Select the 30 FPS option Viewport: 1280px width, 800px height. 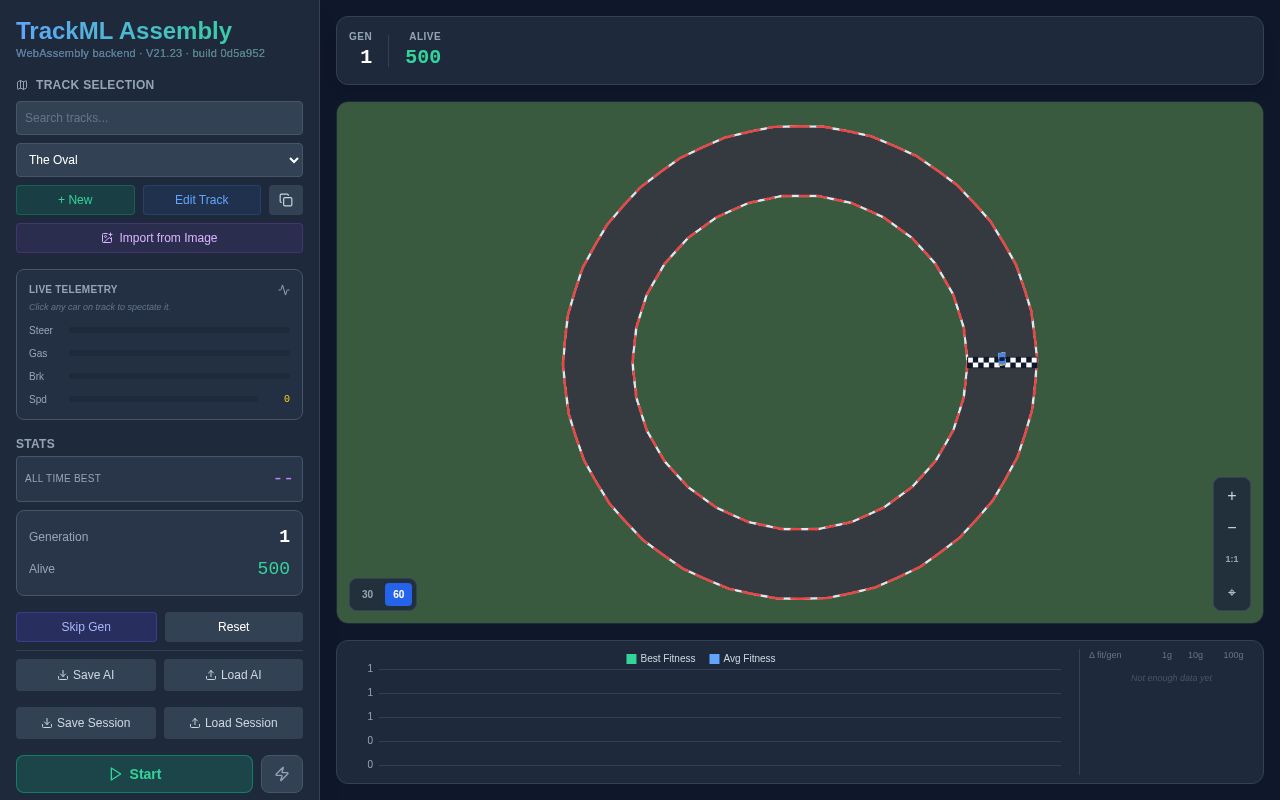tap(367, 595)
